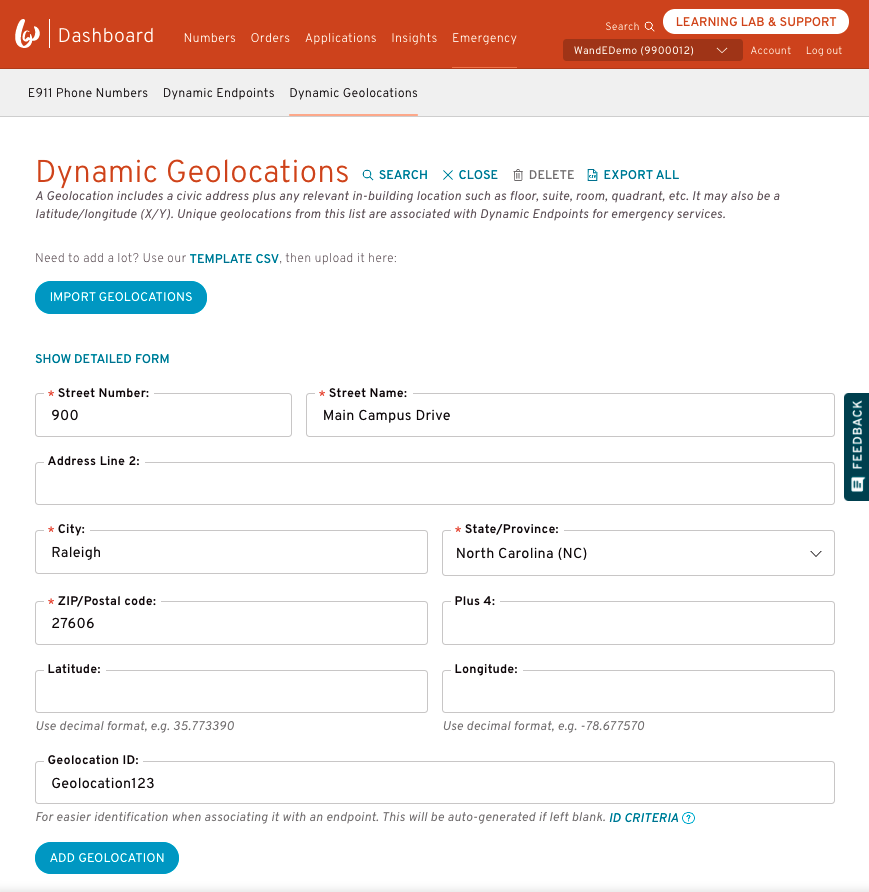The height and width of the screenshot is (892, 869).
Task: Download the Template CSV link
Action: click(234, 259)
